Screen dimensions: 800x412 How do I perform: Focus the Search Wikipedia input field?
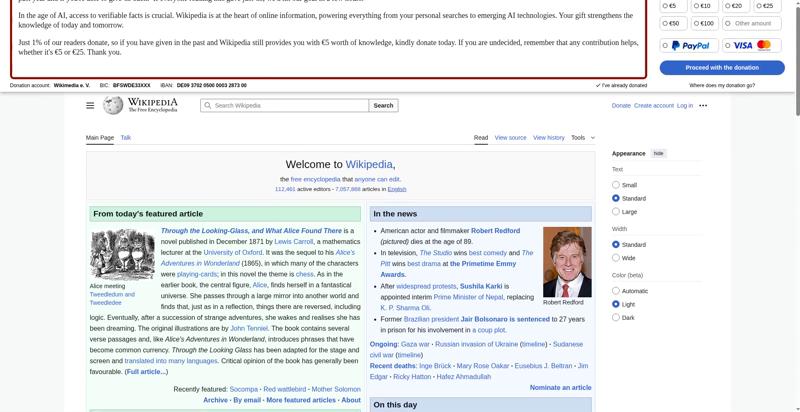pyautogui.click(x=285, y=106)
